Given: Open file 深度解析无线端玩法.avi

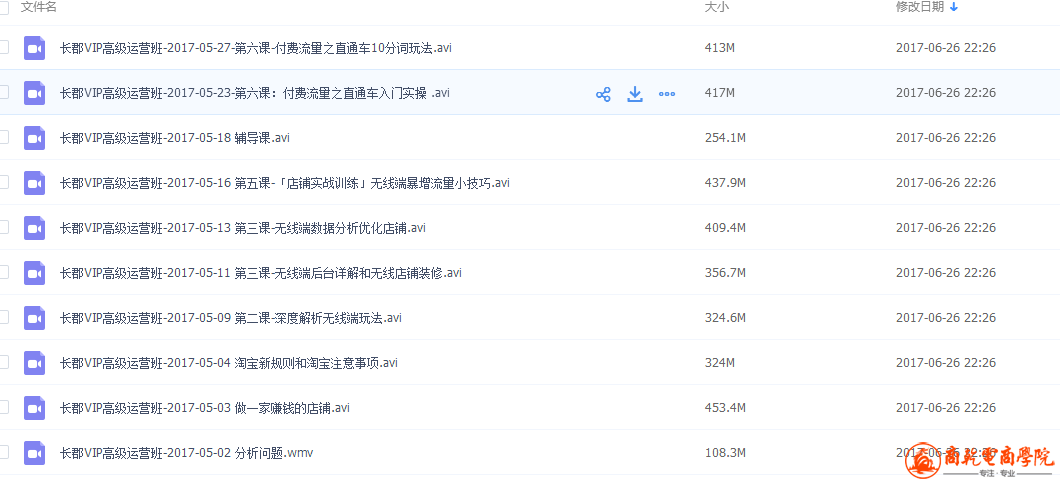Looking at the screenshot, I should [x=231, y=318].
